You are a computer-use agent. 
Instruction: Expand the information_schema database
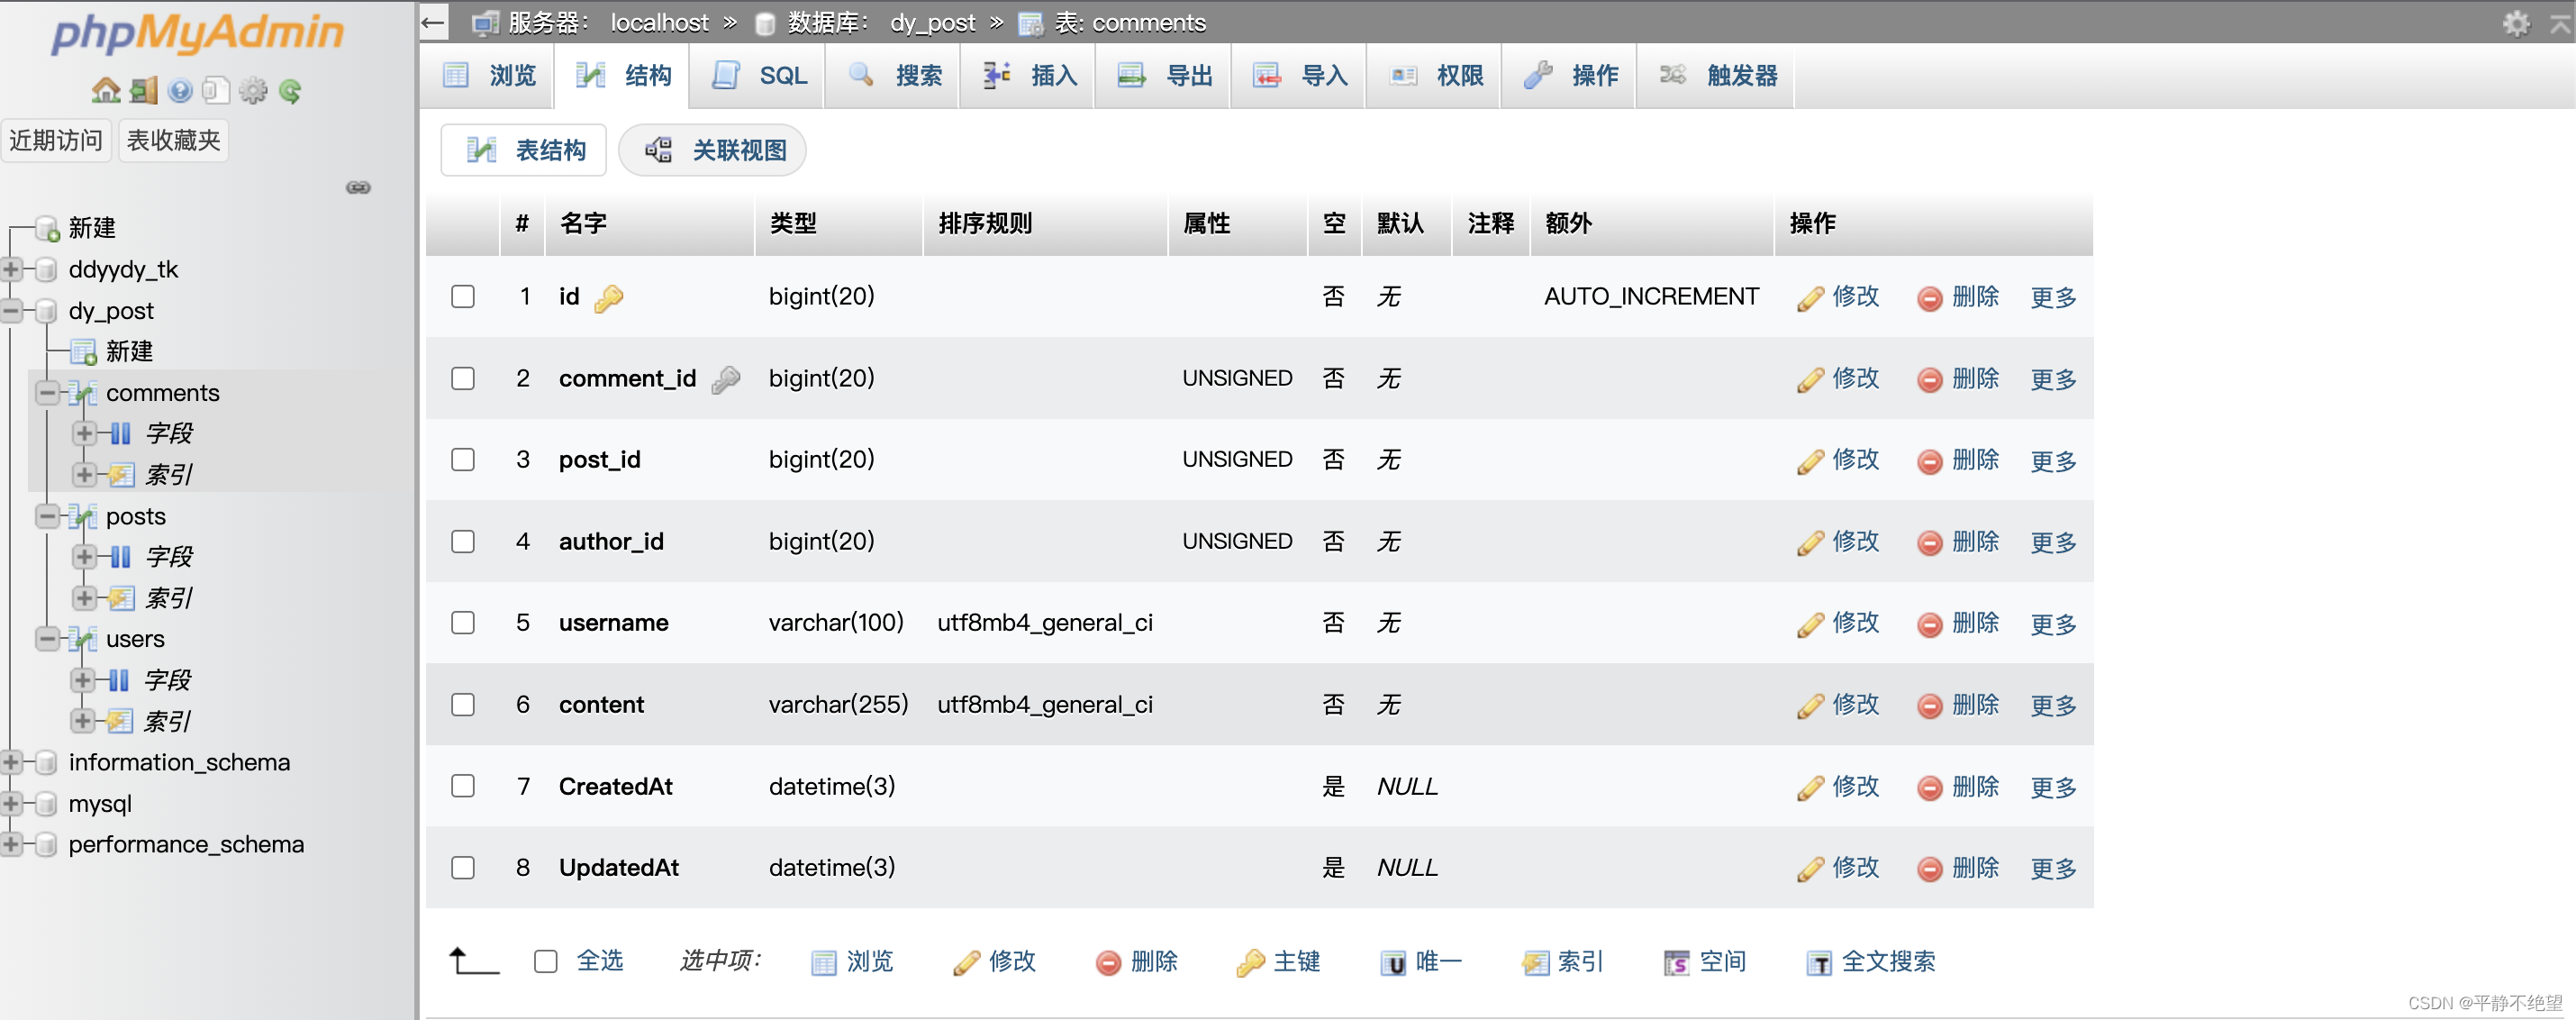(11, 762)
